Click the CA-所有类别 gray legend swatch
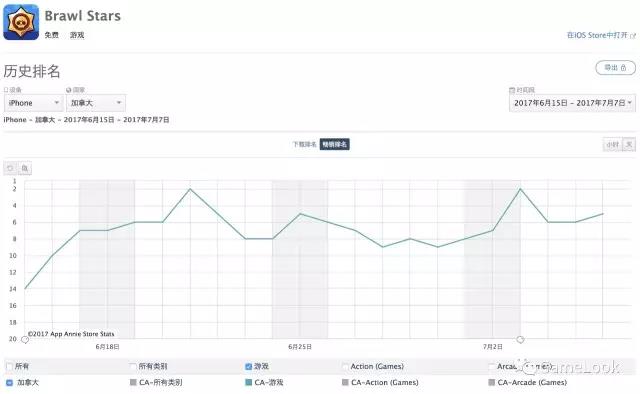This screenshot has height=394, width=640. (133, 383)
